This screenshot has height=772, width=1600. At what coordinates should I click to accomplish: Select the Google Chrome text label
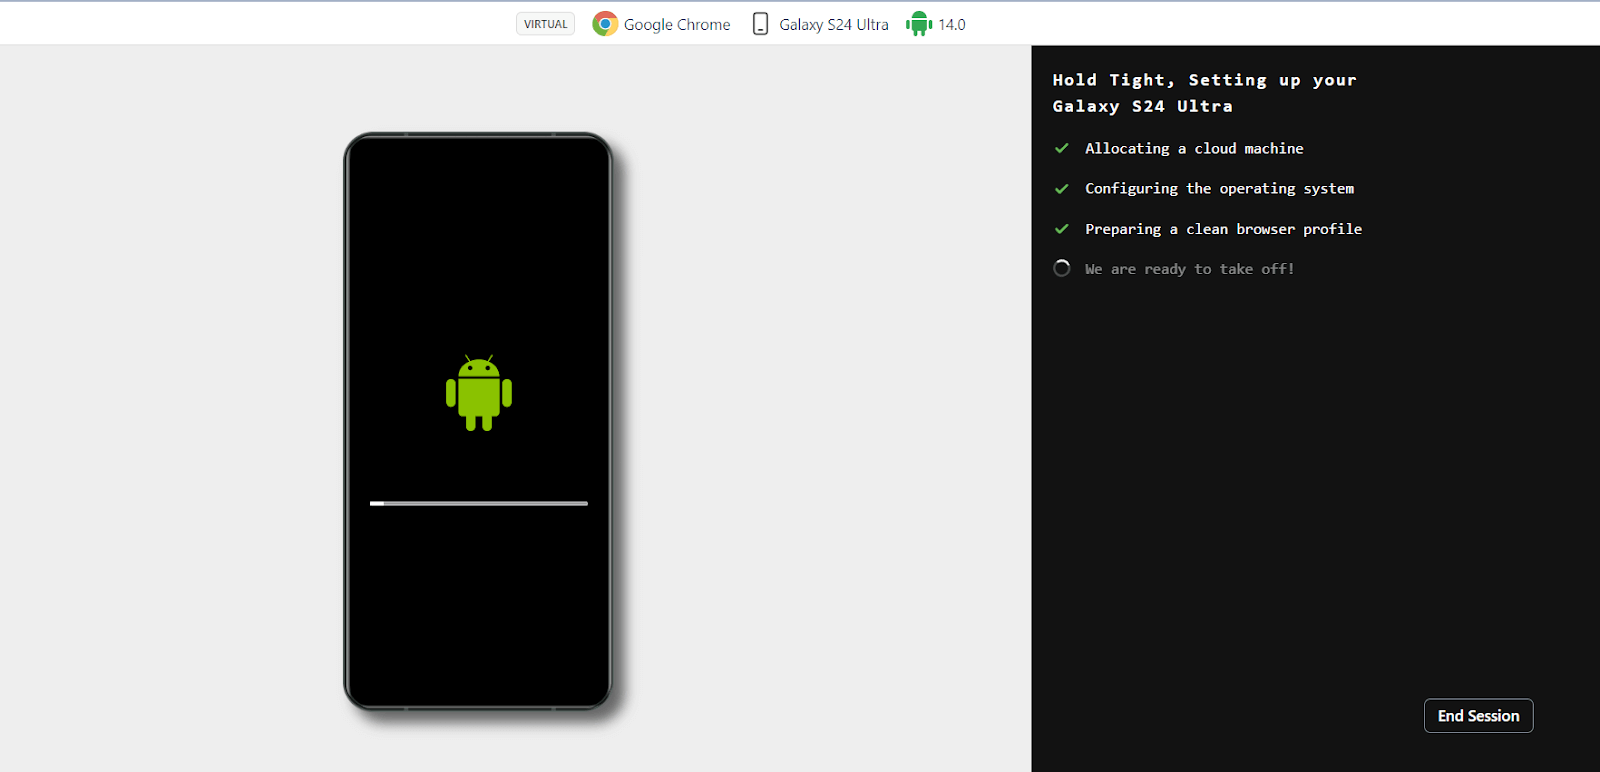[x=677, y=24]
